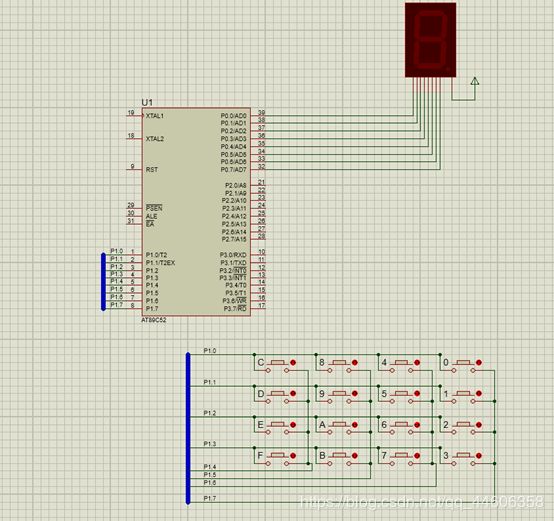The width and height of the screenshot is (554, 521).
Task: Toggle the red latch dot of button 3
Action: coord(479,456)
